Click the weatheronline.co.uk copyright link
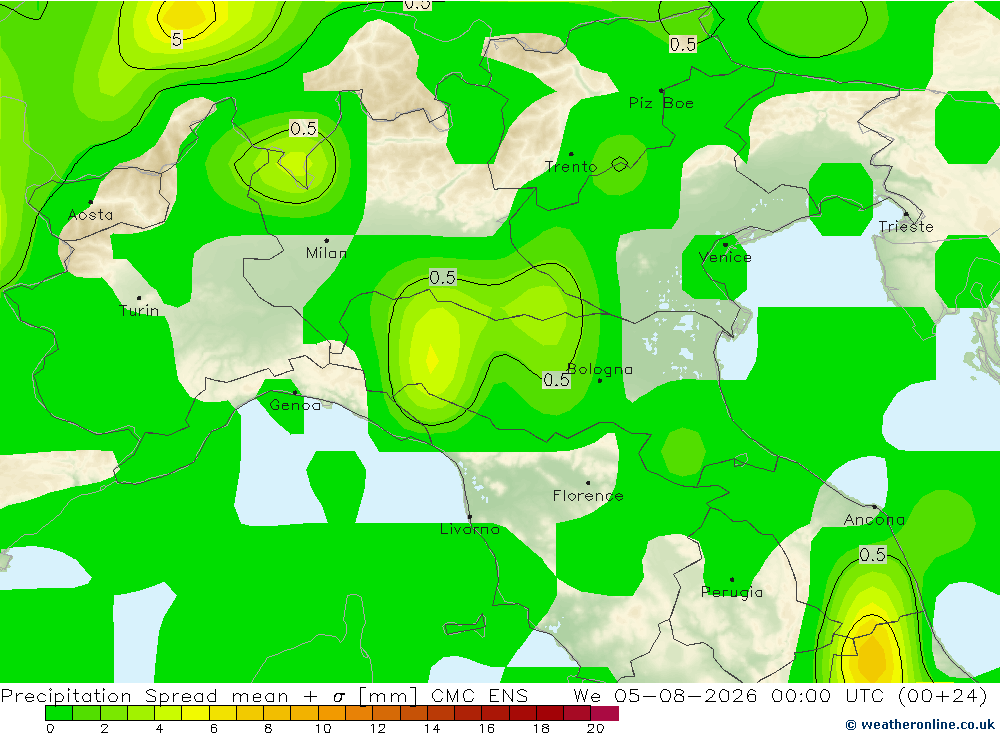 [920, 724]
